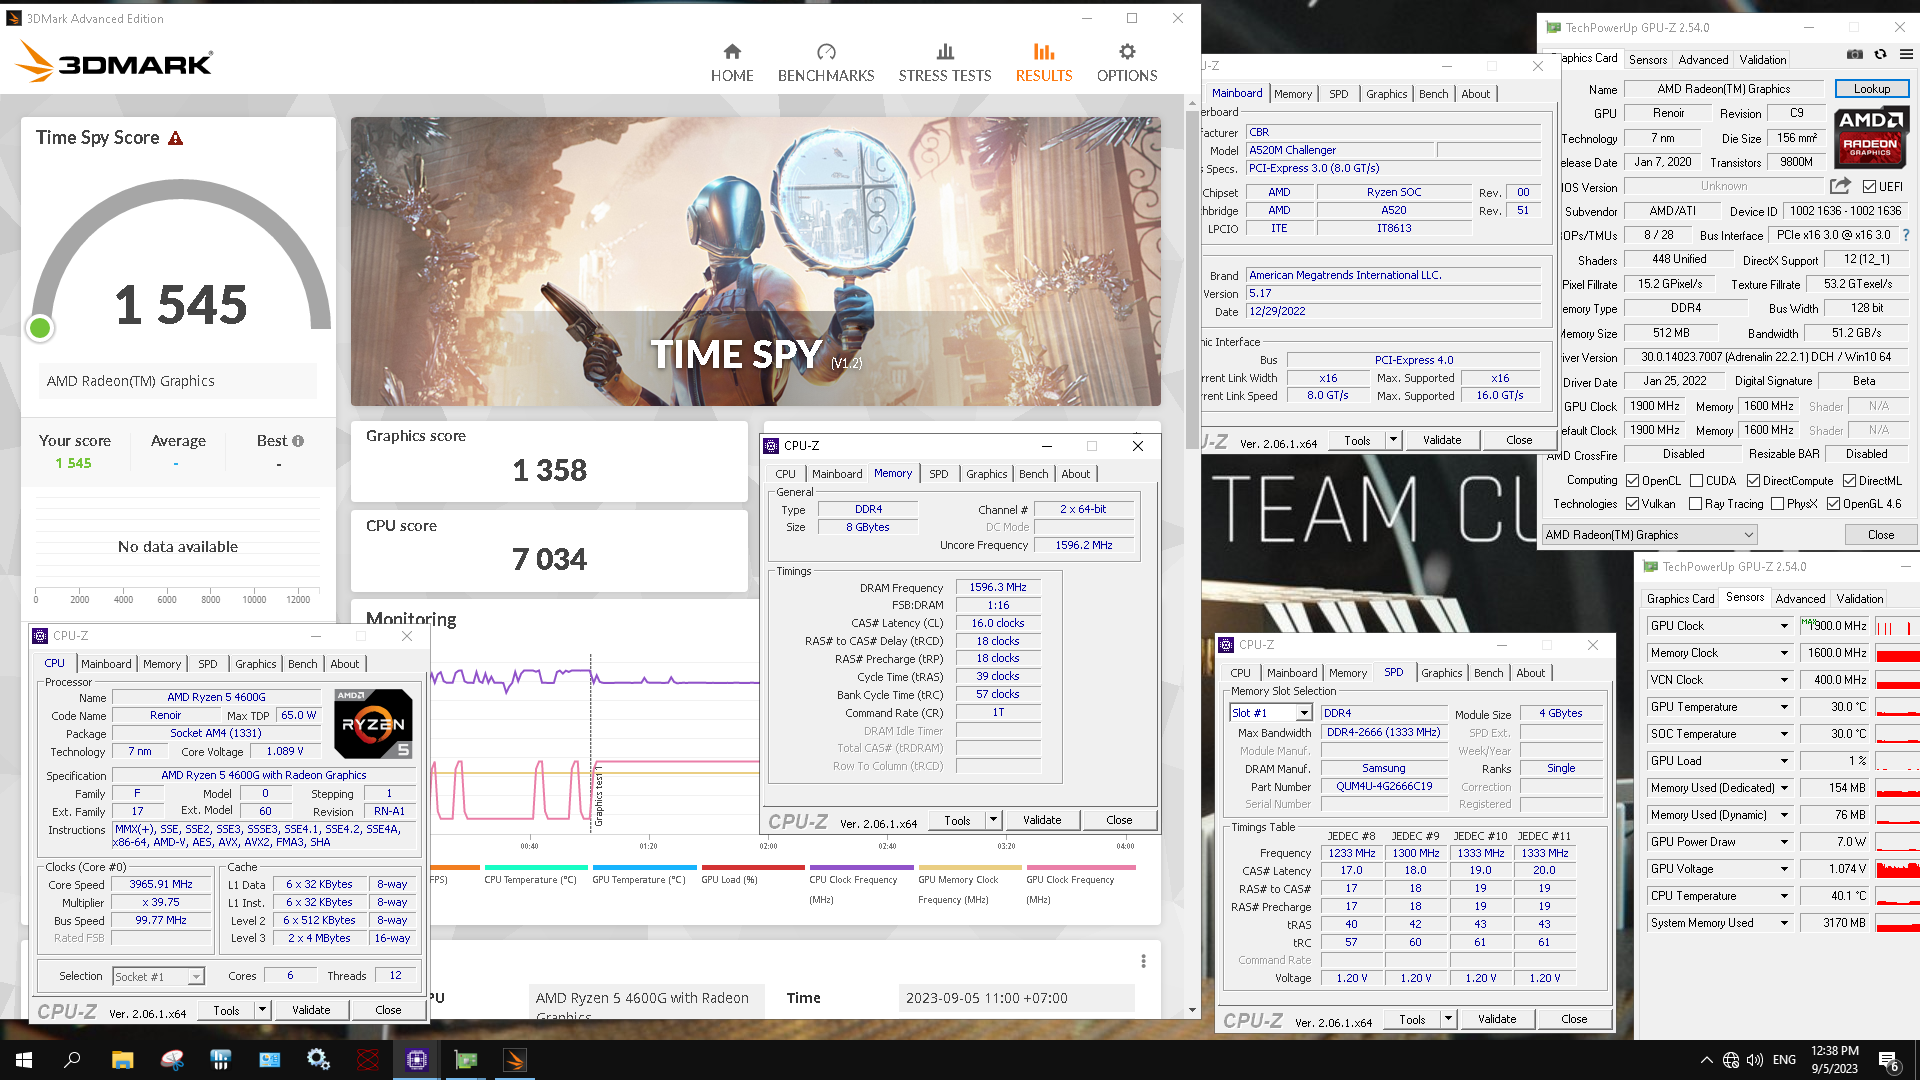This screenshot has width=1920, height=1080.
Task: Switch to RESULTS tab in 3DMark
Action: tap(1044, 62)
